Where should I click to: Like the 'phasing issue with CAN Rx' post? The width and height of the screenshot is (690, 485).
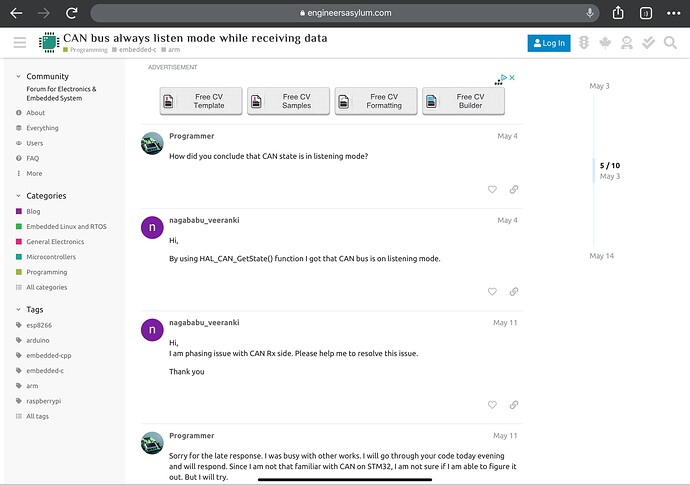pos(492,405)
